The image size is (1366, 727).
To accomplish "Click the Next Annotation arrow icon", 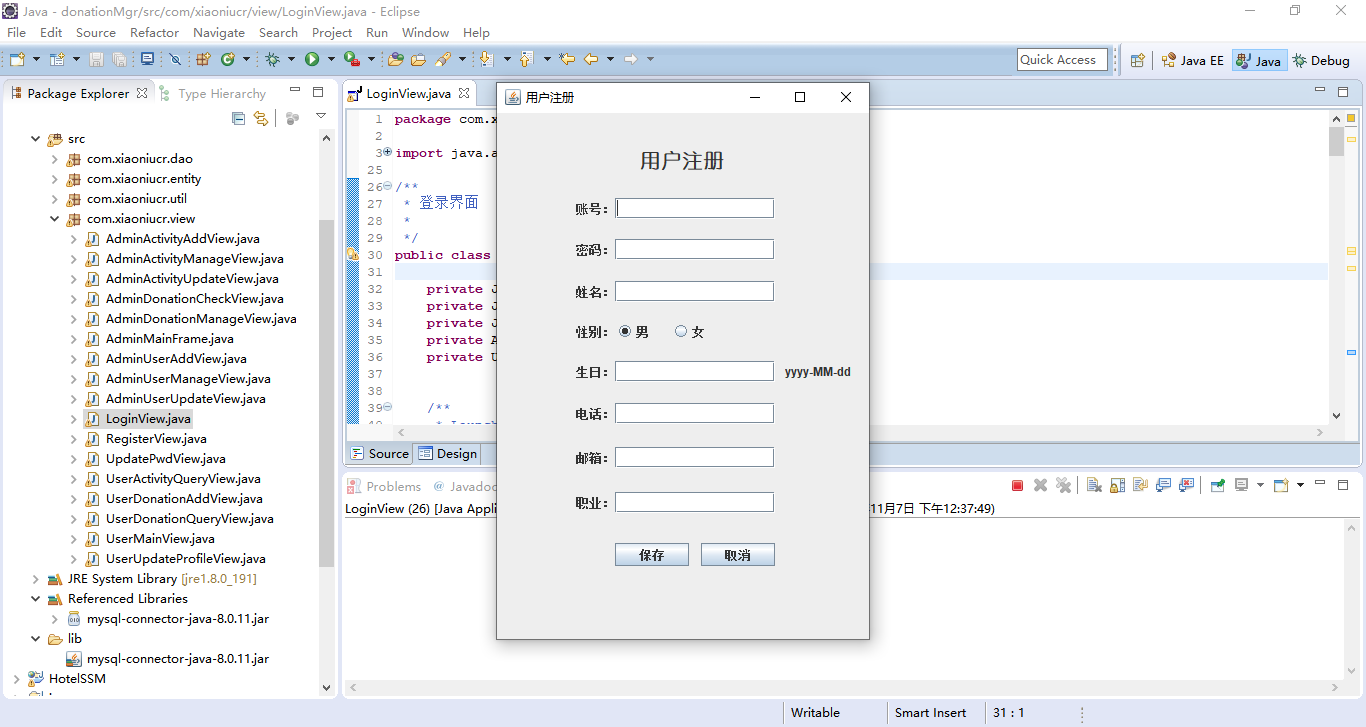I will 486,59.
